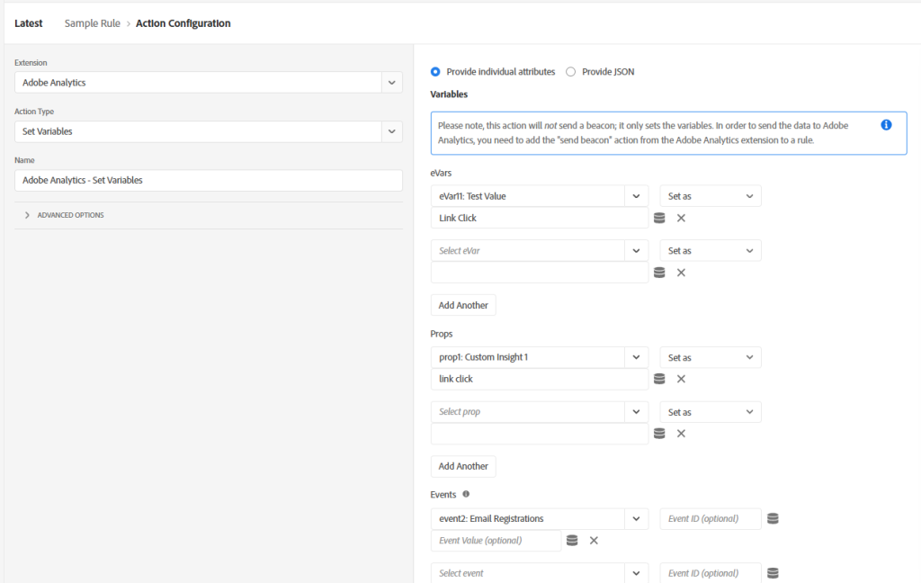Open Set as dropdown for Select prop row

710,412
